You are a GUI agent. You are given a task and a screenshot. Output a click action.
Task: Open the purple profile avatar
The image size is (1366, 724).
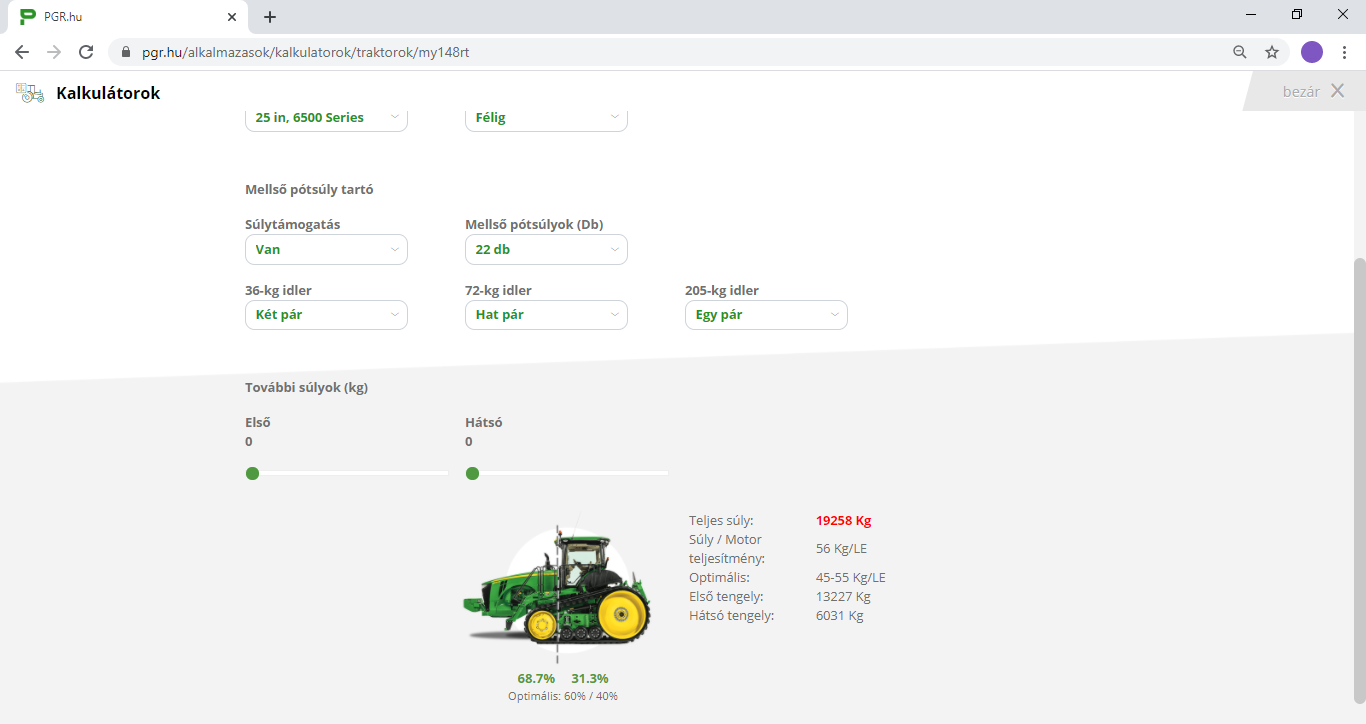pyautogui.click(x=1312, y=52)
